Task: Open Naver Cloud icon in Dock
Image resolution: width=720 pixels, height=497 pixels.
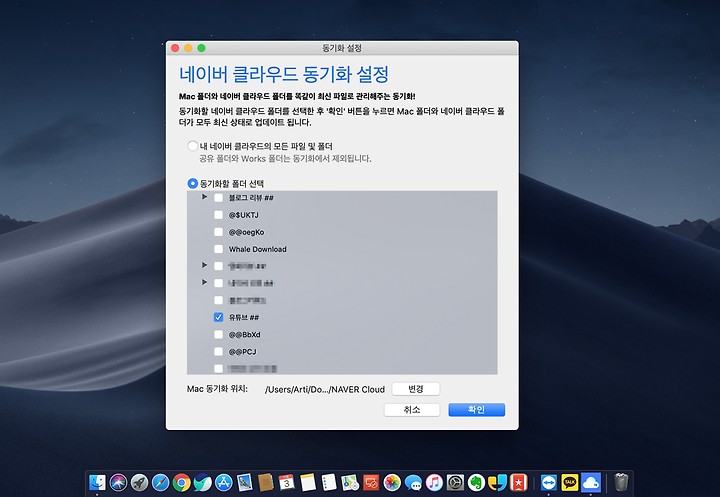Action: tap(591, 483)
